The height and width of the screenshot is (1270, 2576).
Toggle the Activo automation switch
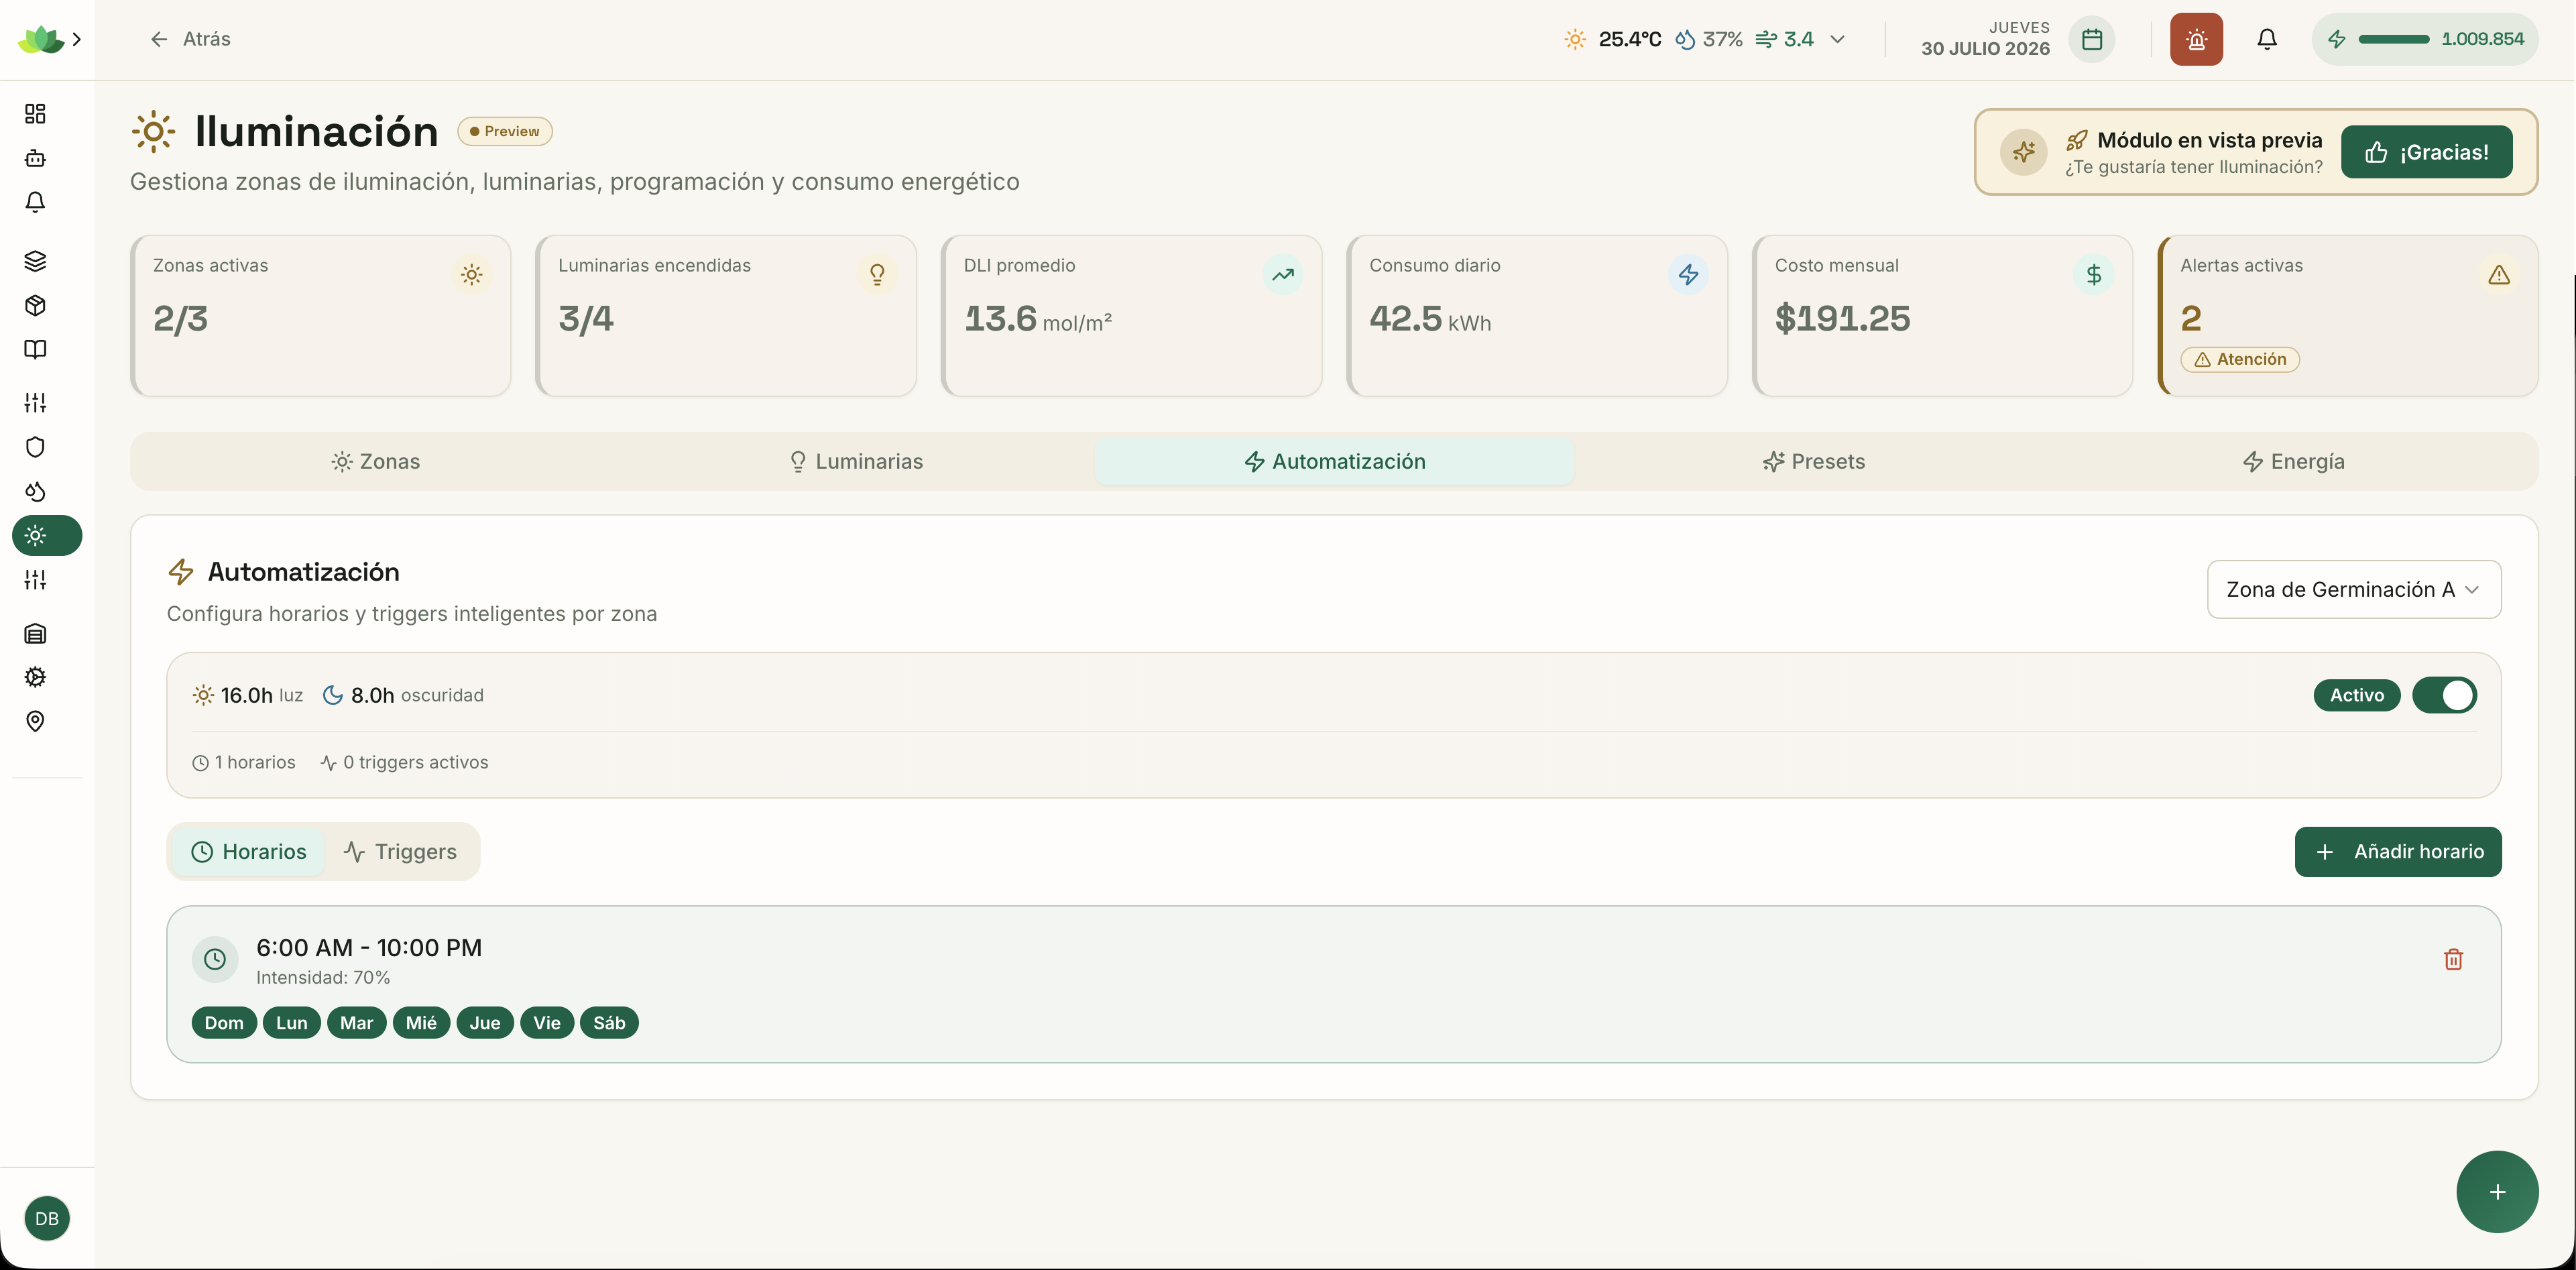point(2444,695)
